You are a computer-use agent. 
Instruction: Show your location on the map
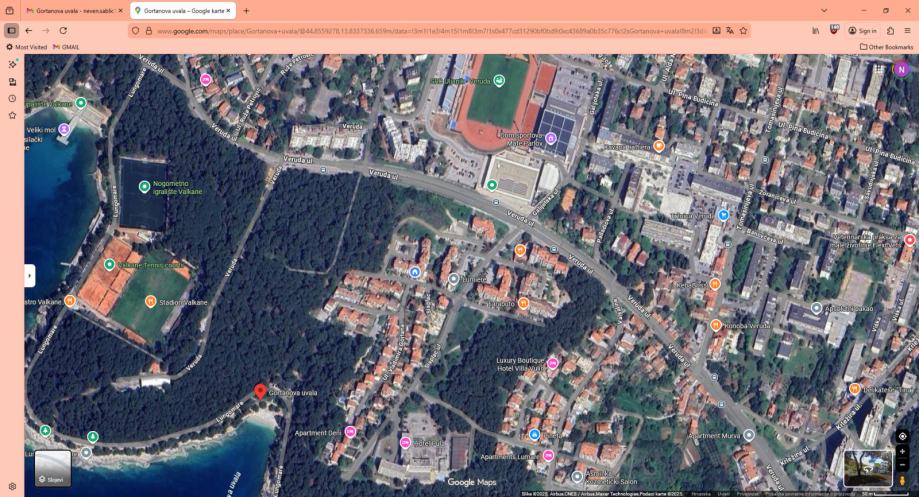[903, 437]
